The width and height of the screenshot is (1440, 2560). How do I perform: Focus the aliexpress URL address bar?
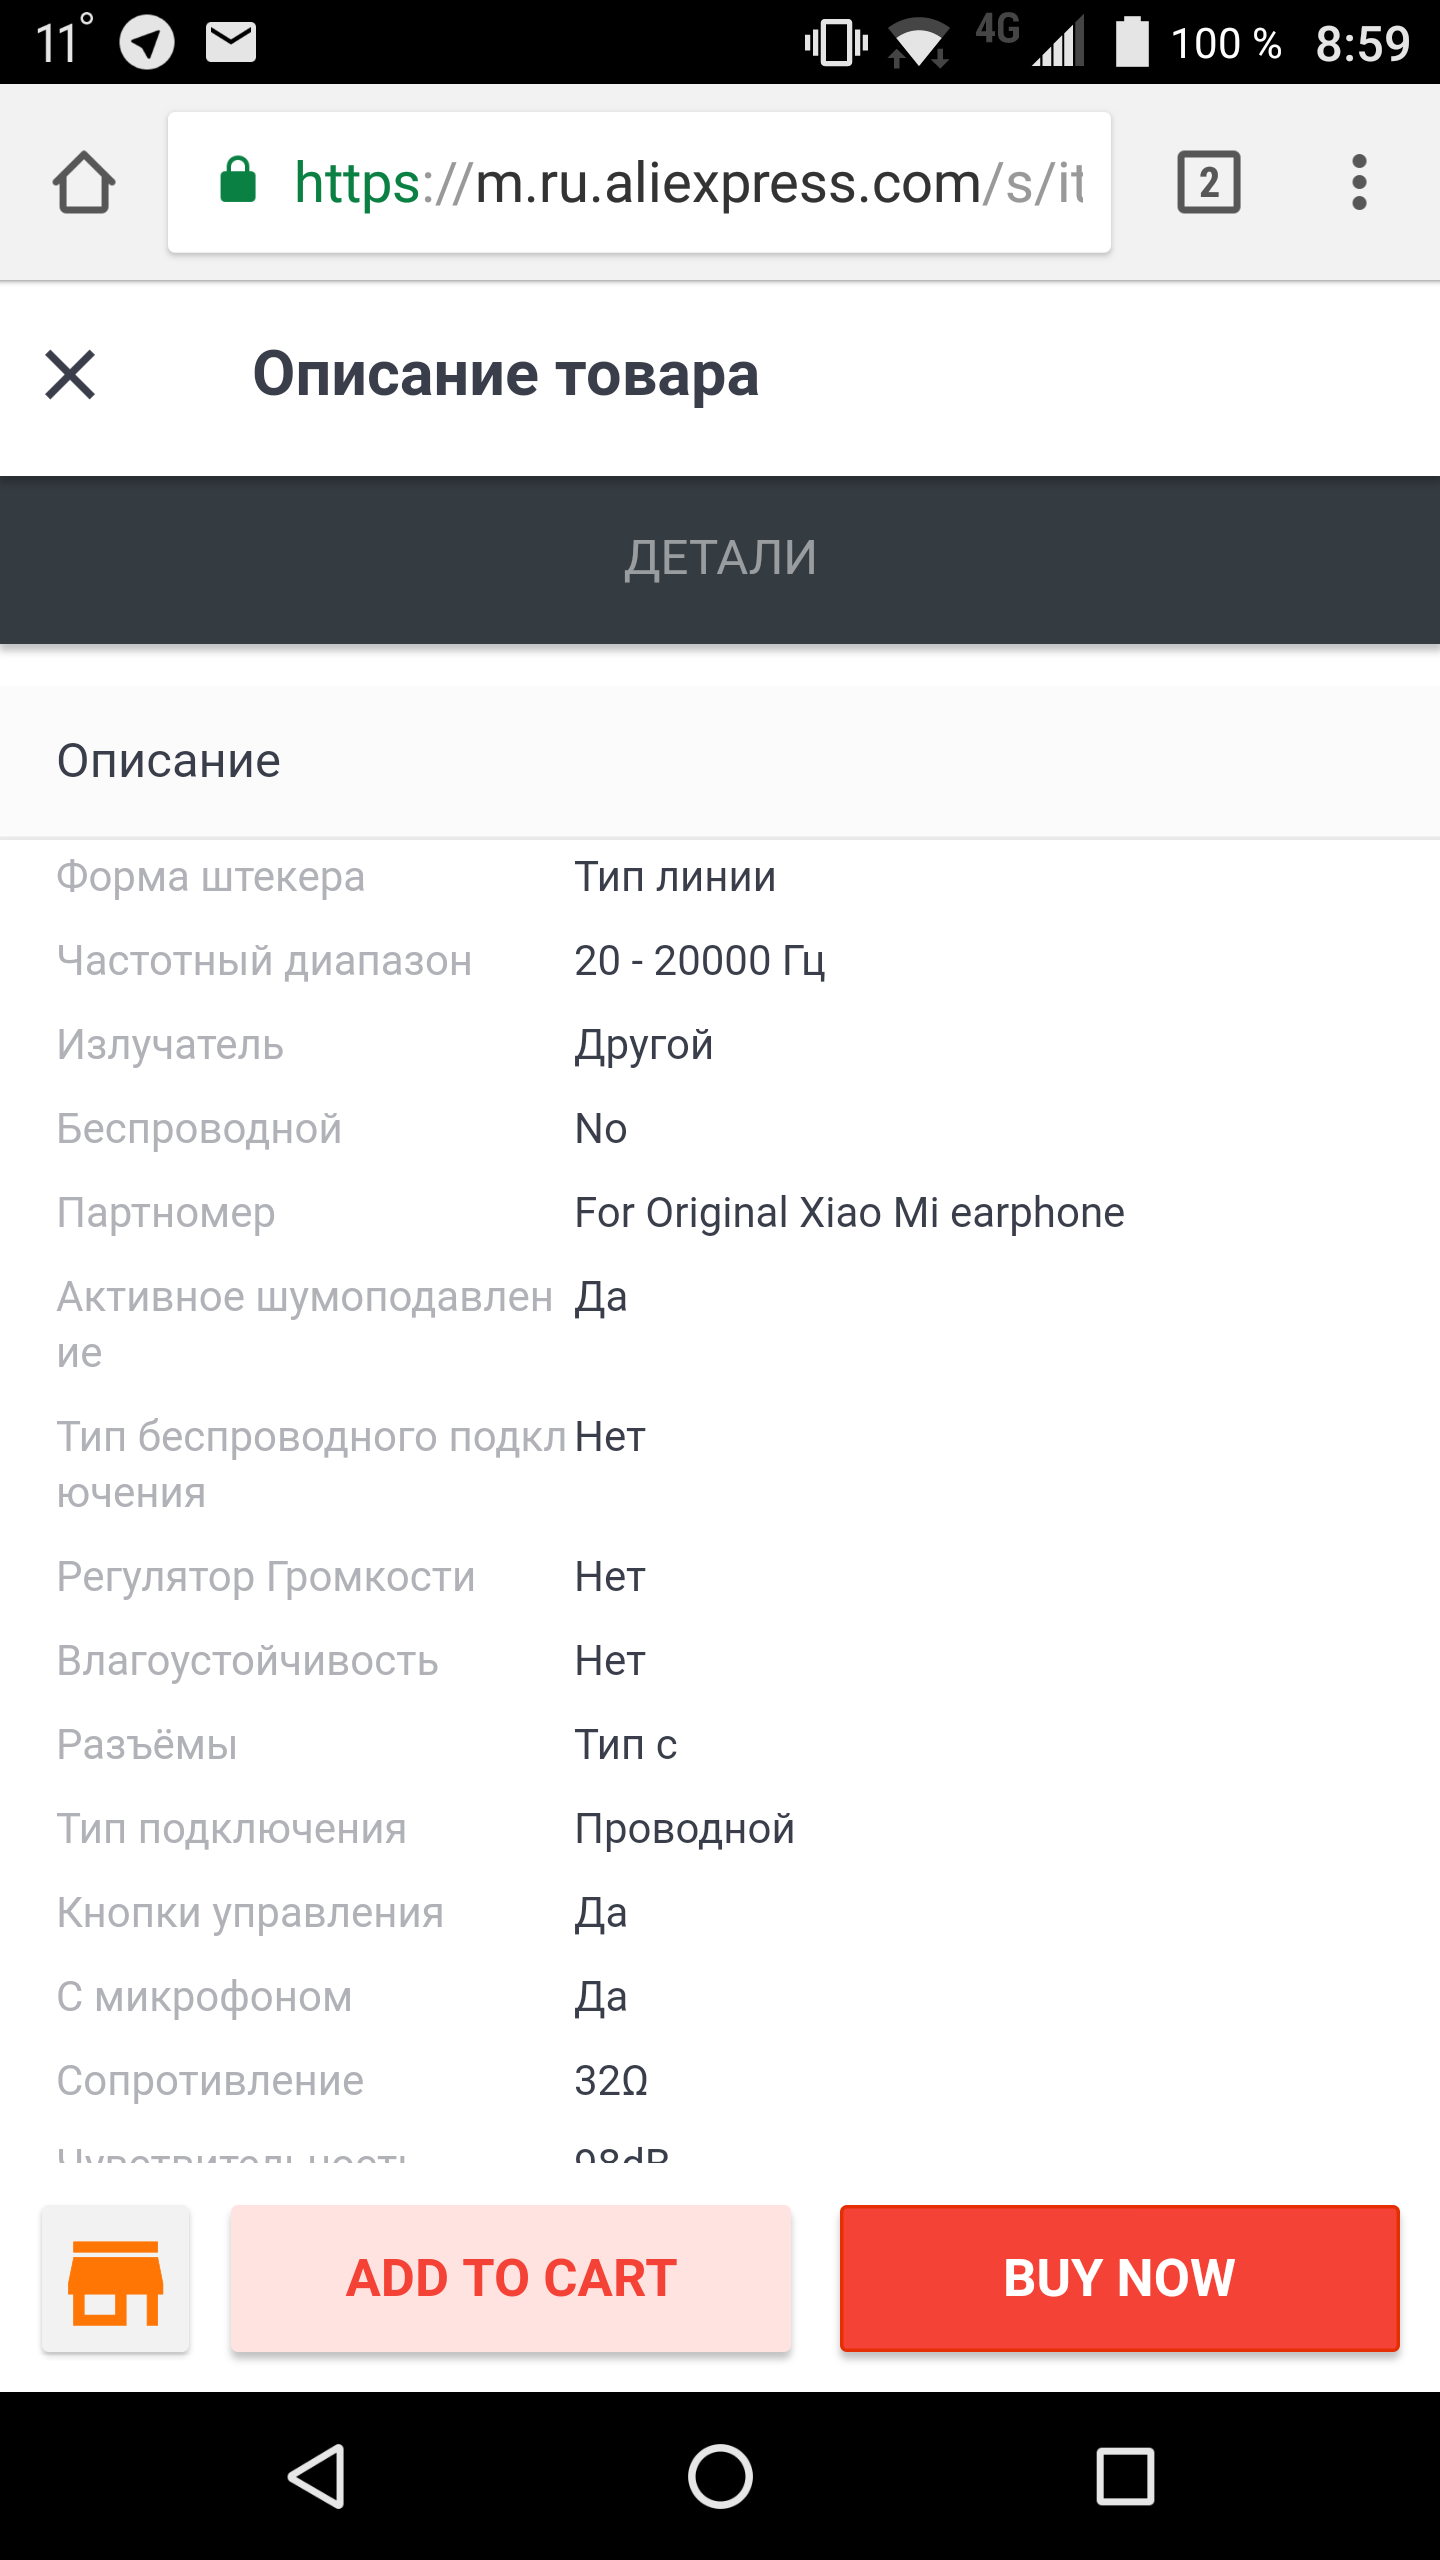[688, 183]
